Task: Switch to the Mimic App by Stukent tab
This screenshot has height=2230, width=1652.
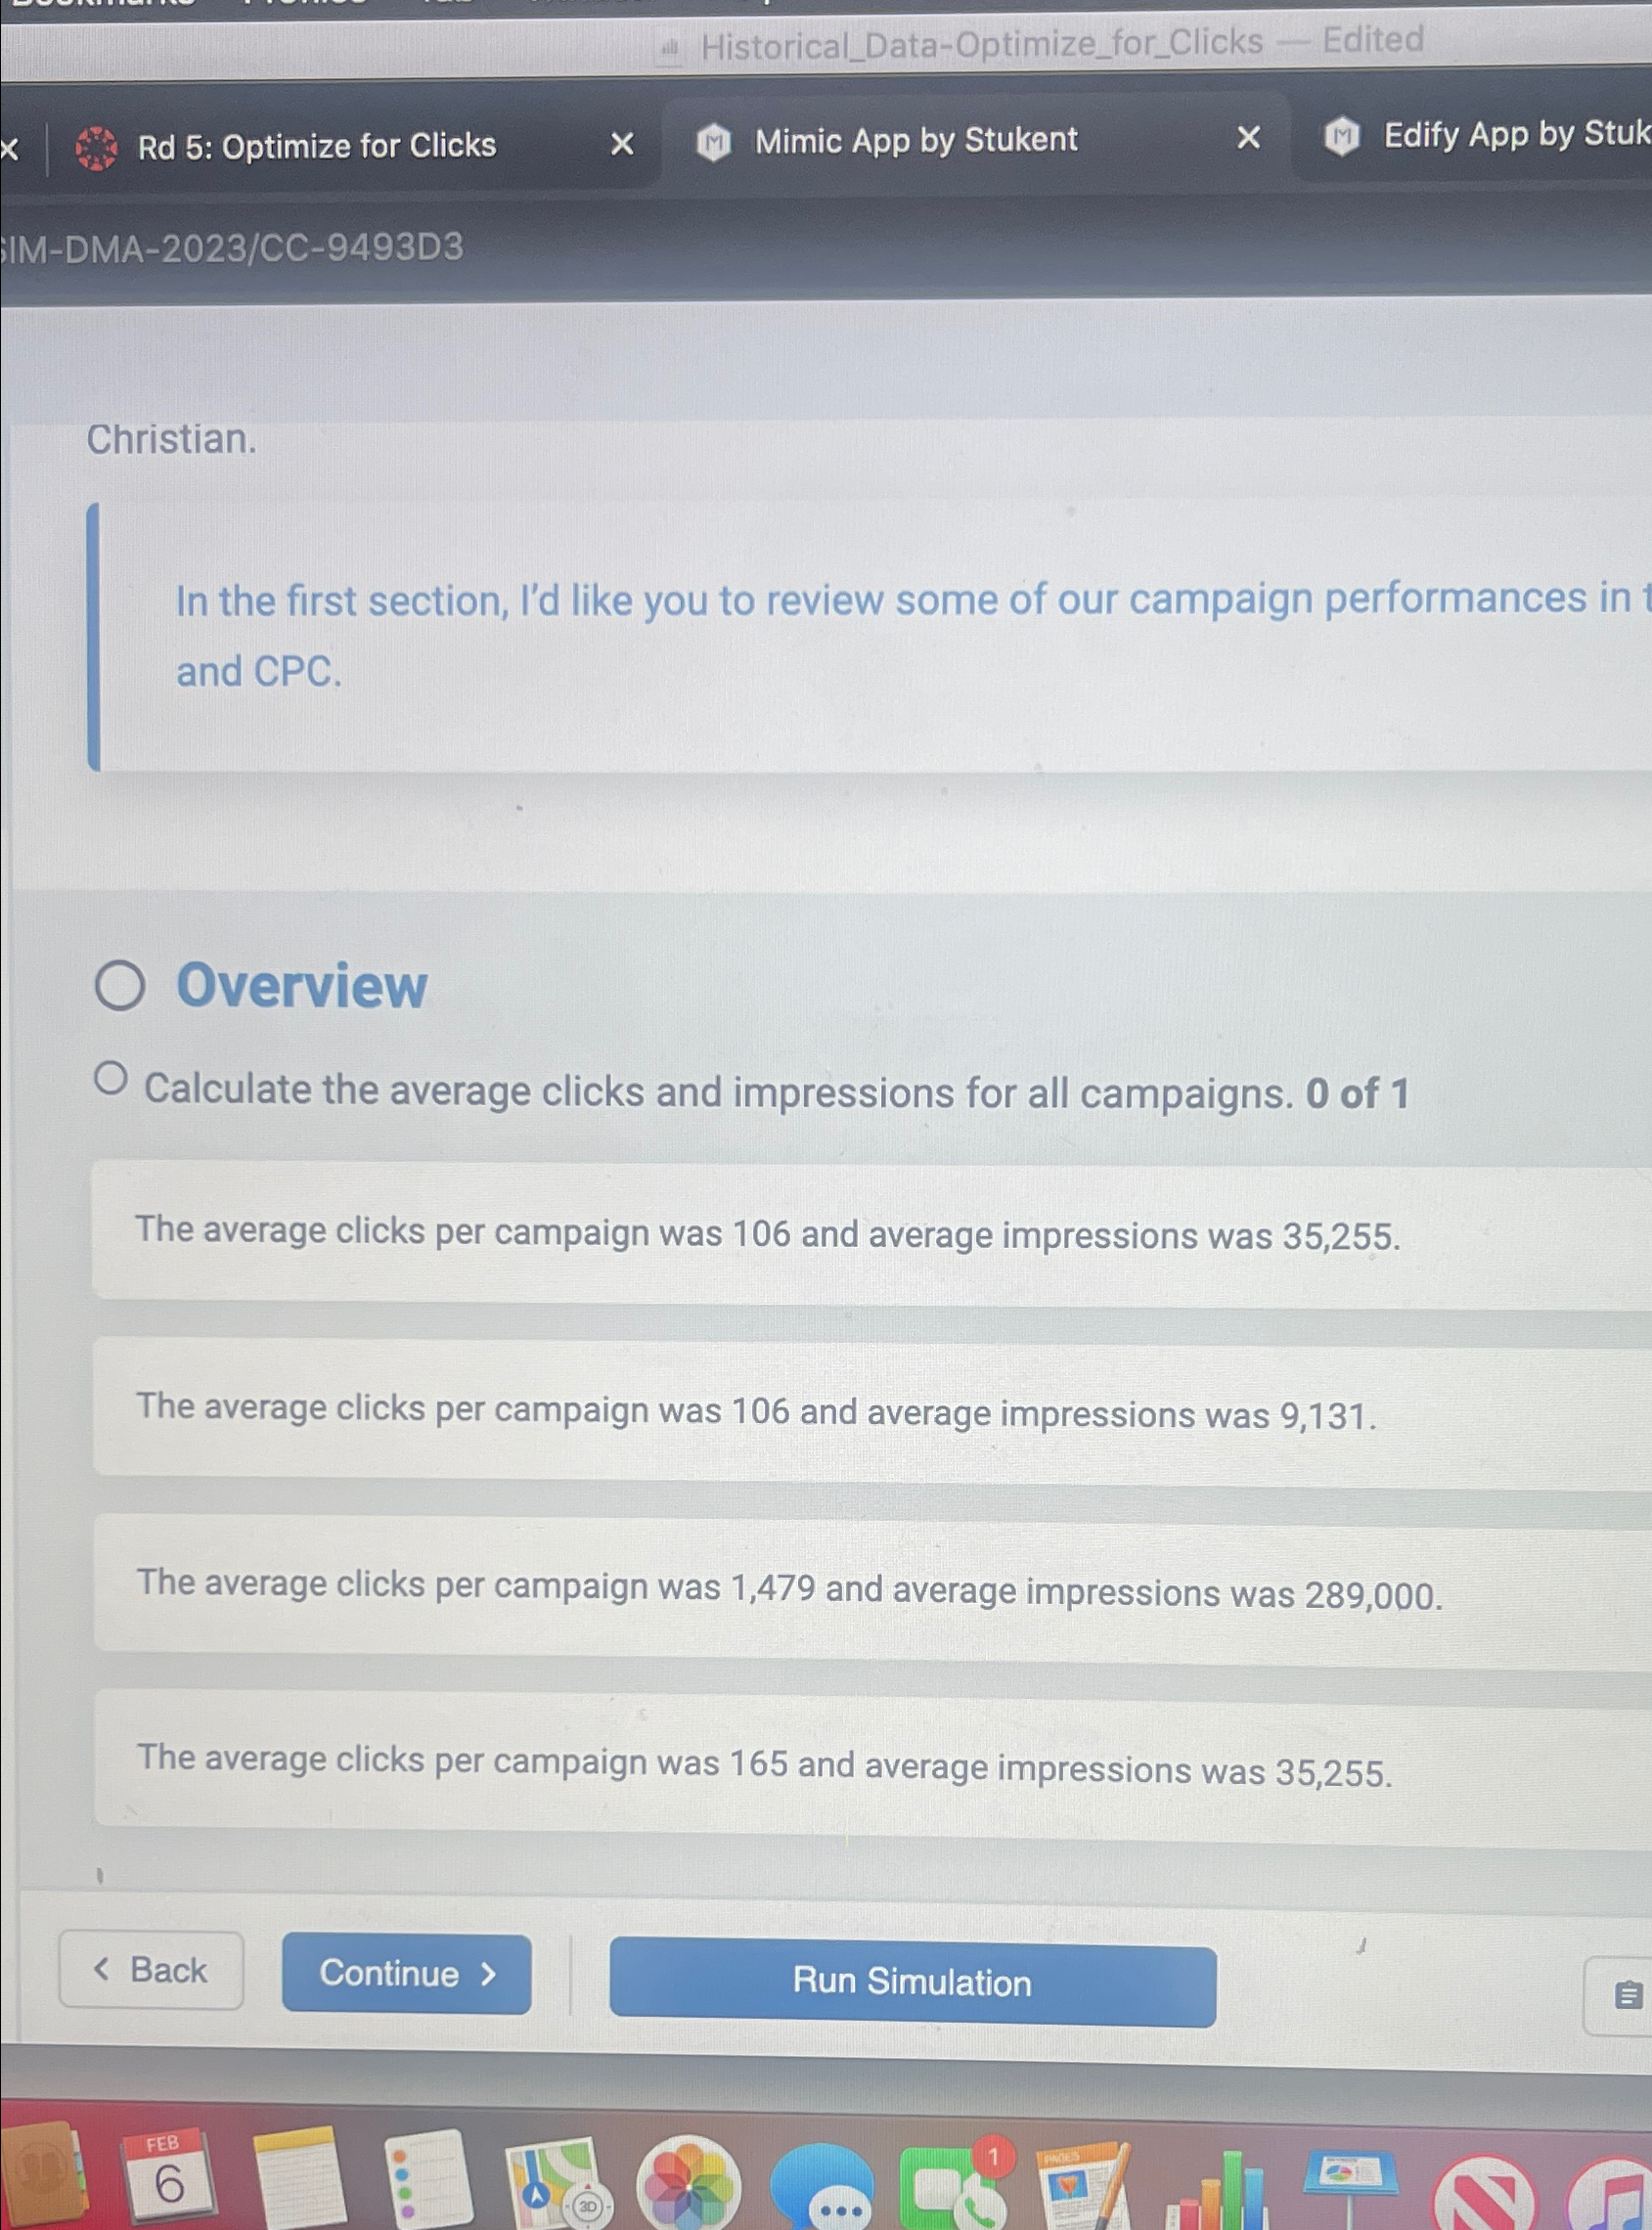Action: click(x=915, y=141)
